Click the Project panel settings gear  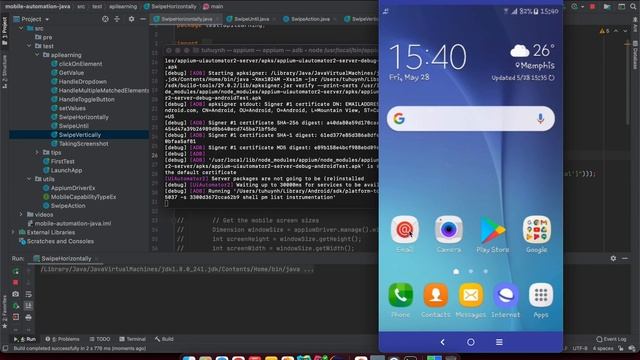[131, 19]
